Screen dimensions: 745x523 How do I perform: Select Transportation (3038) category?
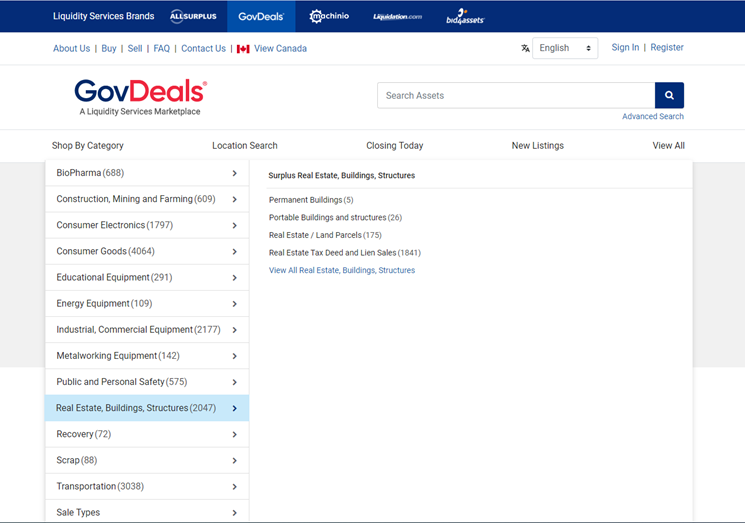100,486
